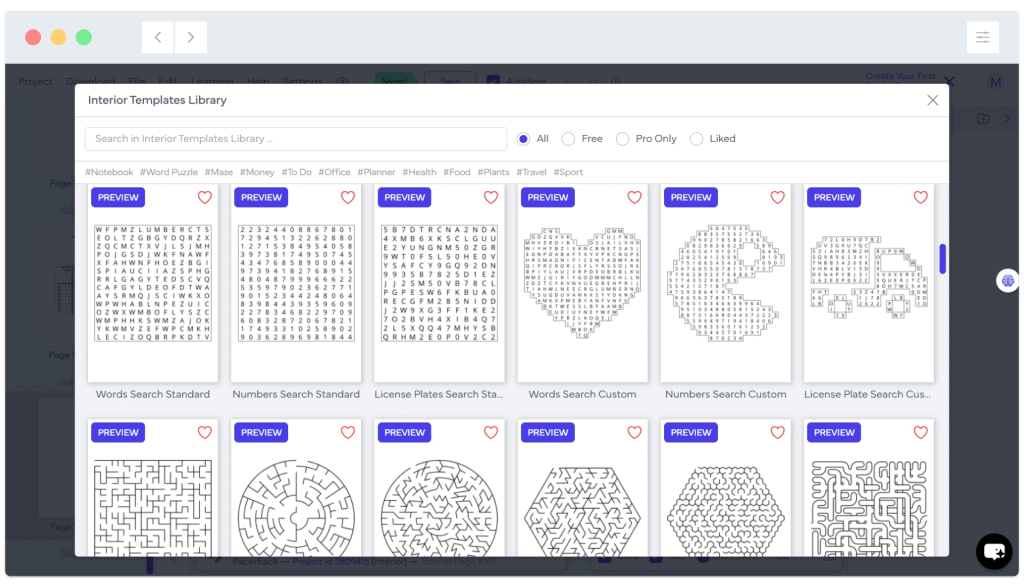The width and height of the screenshot is (1024, 587).
Task: Click the Numbers Search Custom title
Action: click(x=726, y=394)
